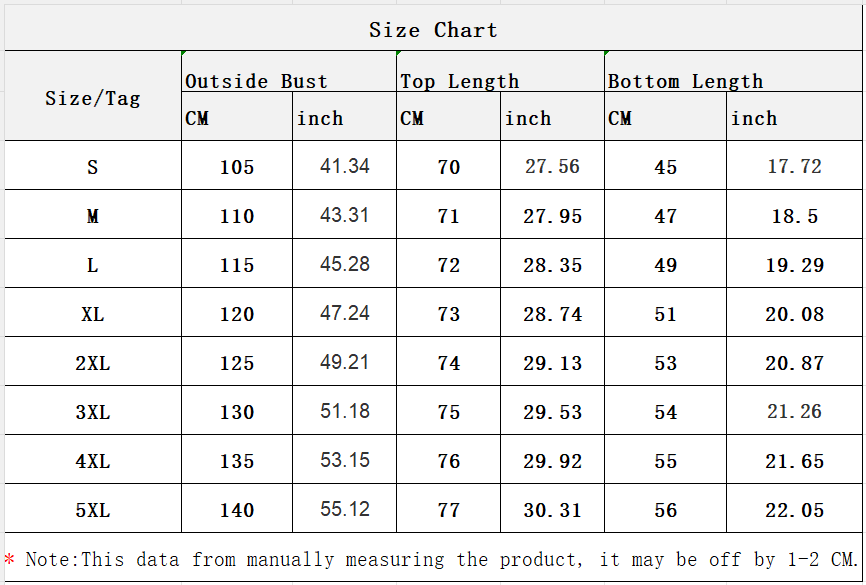Screen dimensions: 866x585
Task: Select the 5XL size label cell
Action: [93, 509]
